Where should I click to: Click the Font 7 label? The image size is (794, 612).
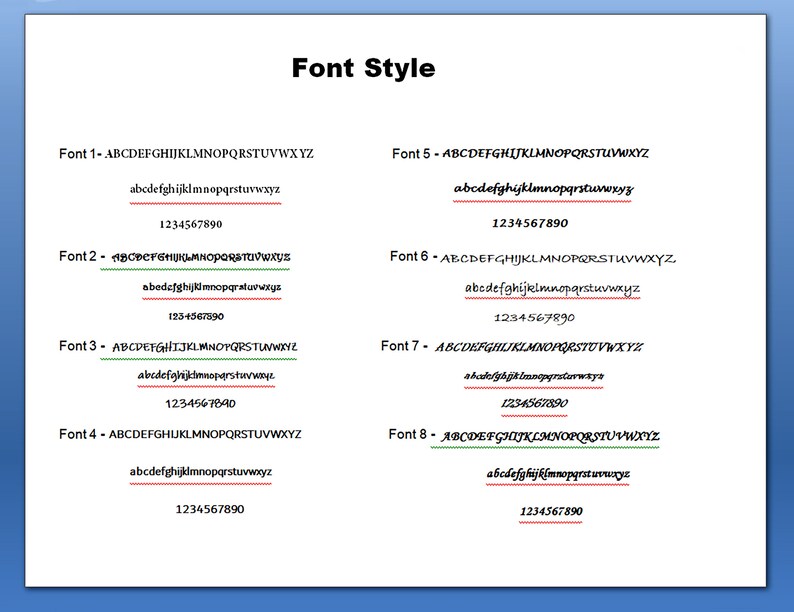point(400,346)
